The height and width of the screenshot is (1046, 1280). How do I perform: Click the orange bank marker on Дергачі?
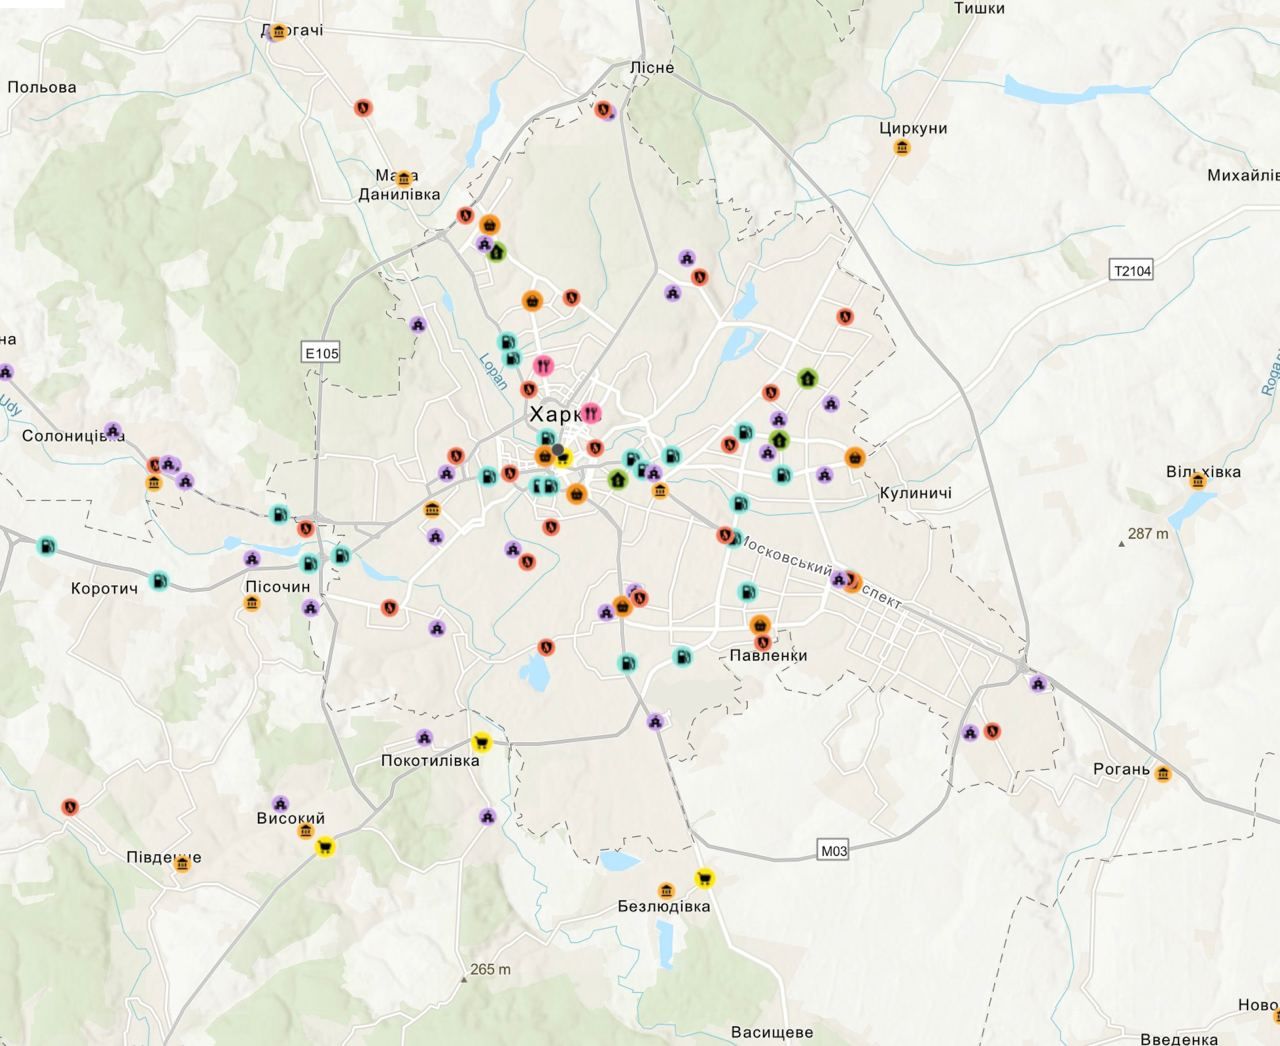point(280,31)
